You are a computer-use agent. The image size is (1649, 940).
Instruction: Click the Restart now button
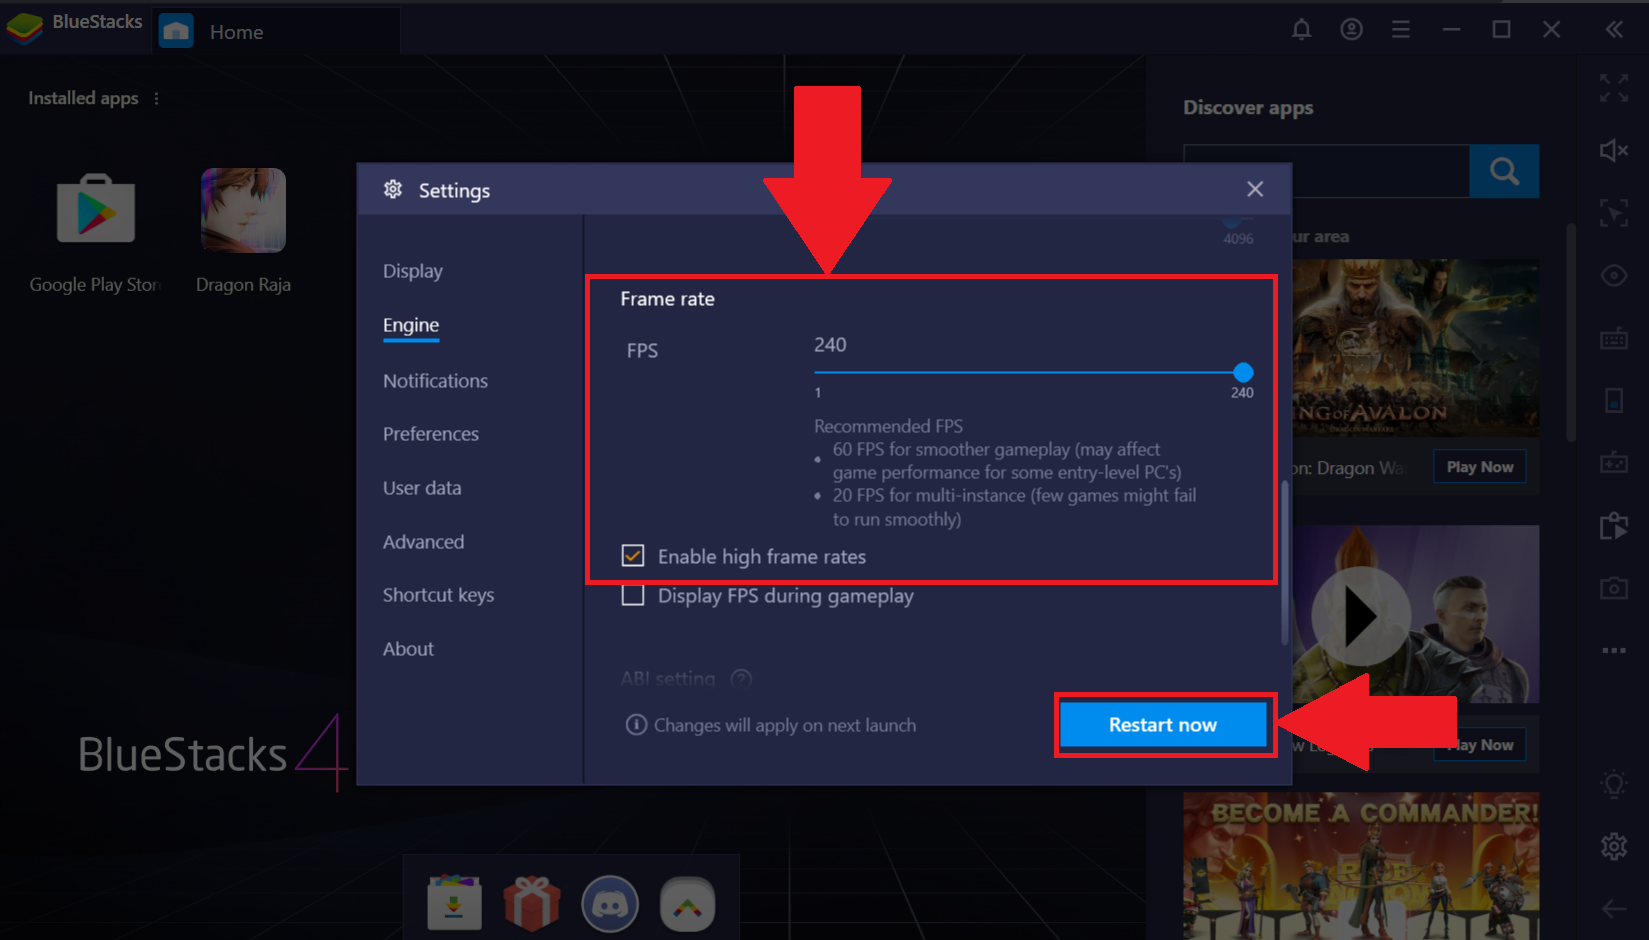click(1163, 725)
